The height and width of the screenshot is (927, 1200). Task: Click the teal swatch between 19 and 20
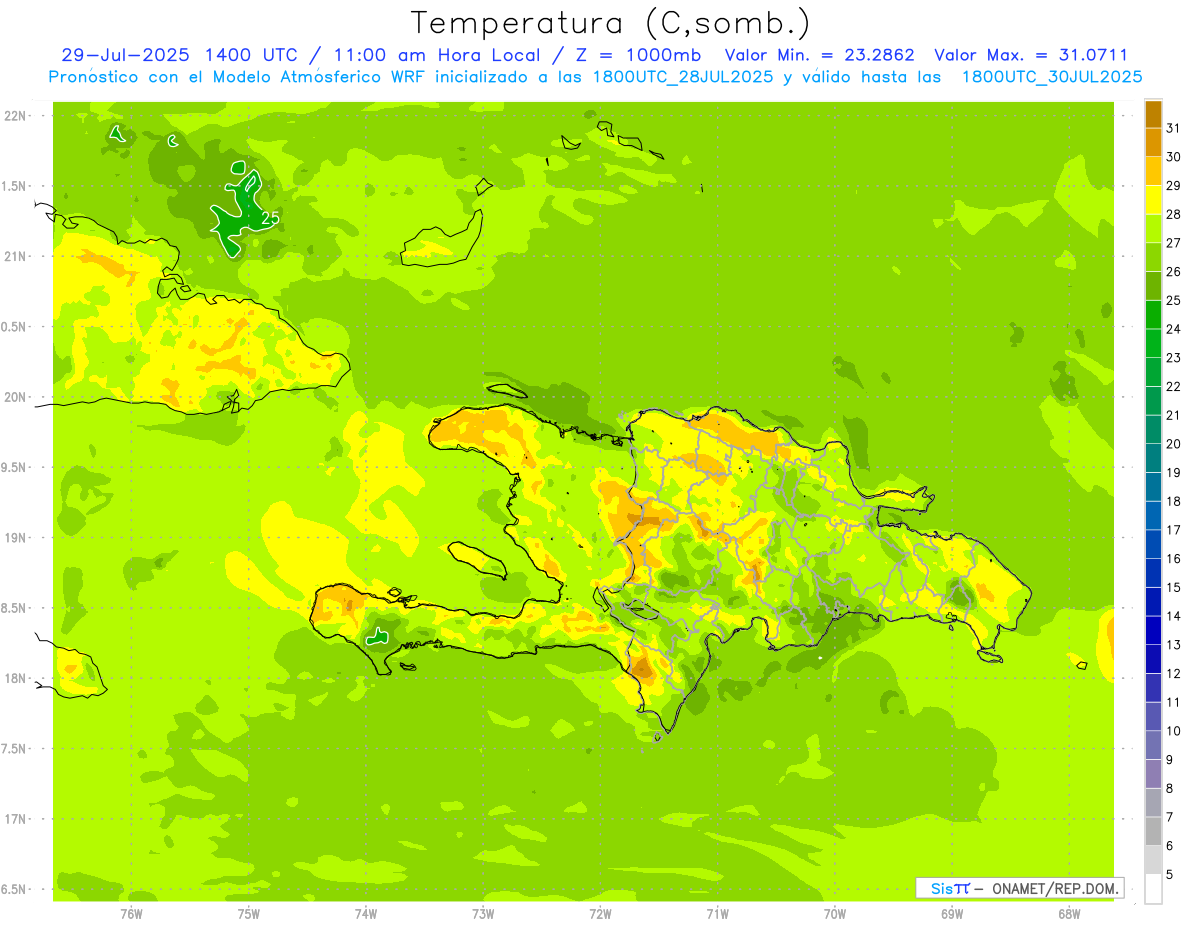1153,458
